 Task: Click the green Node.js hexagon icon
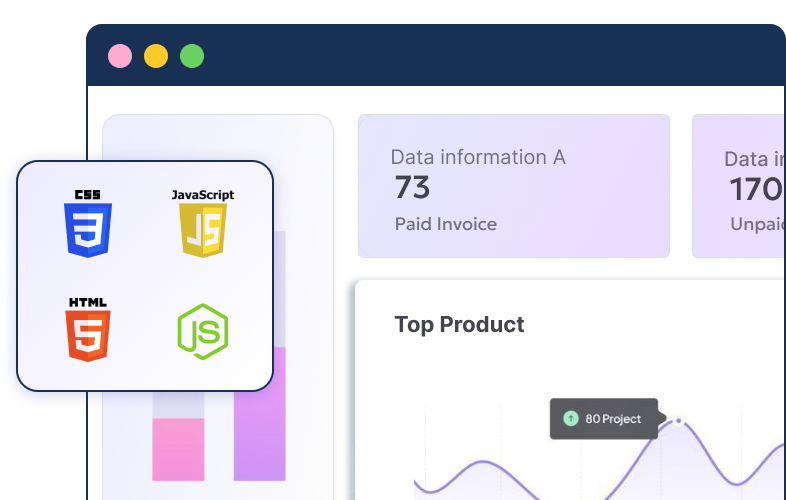point(202,331)
